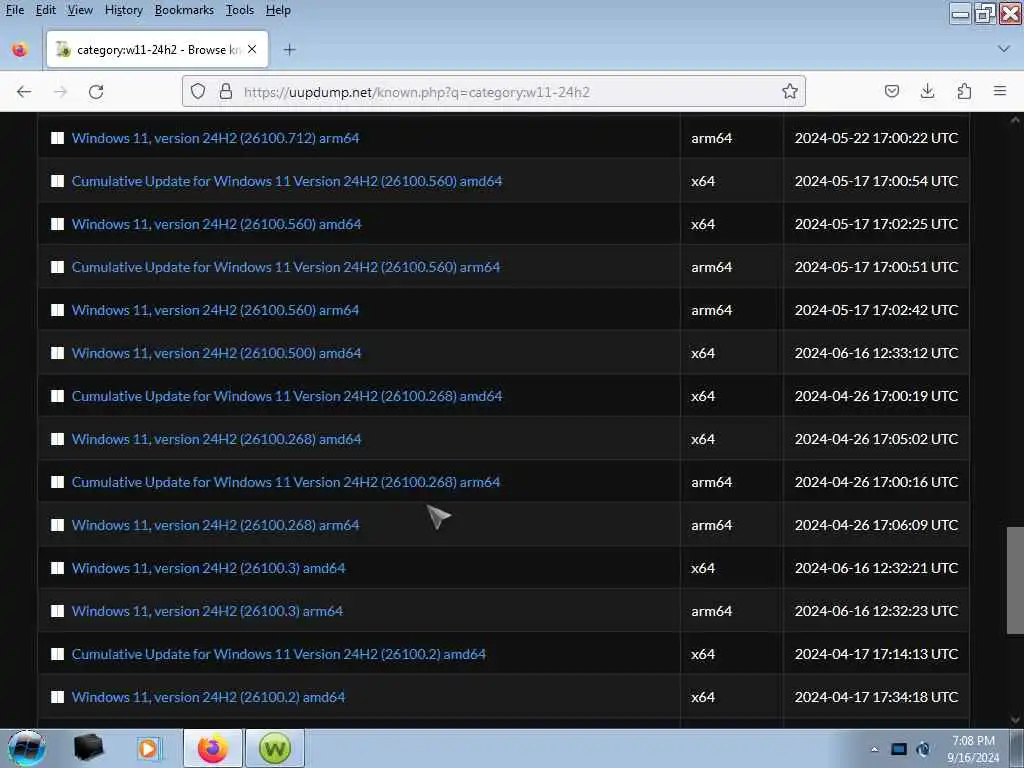Click timestamp 2024-04-17 17:34:18 UTC
Screen dimensions: 1024x768
876,697
